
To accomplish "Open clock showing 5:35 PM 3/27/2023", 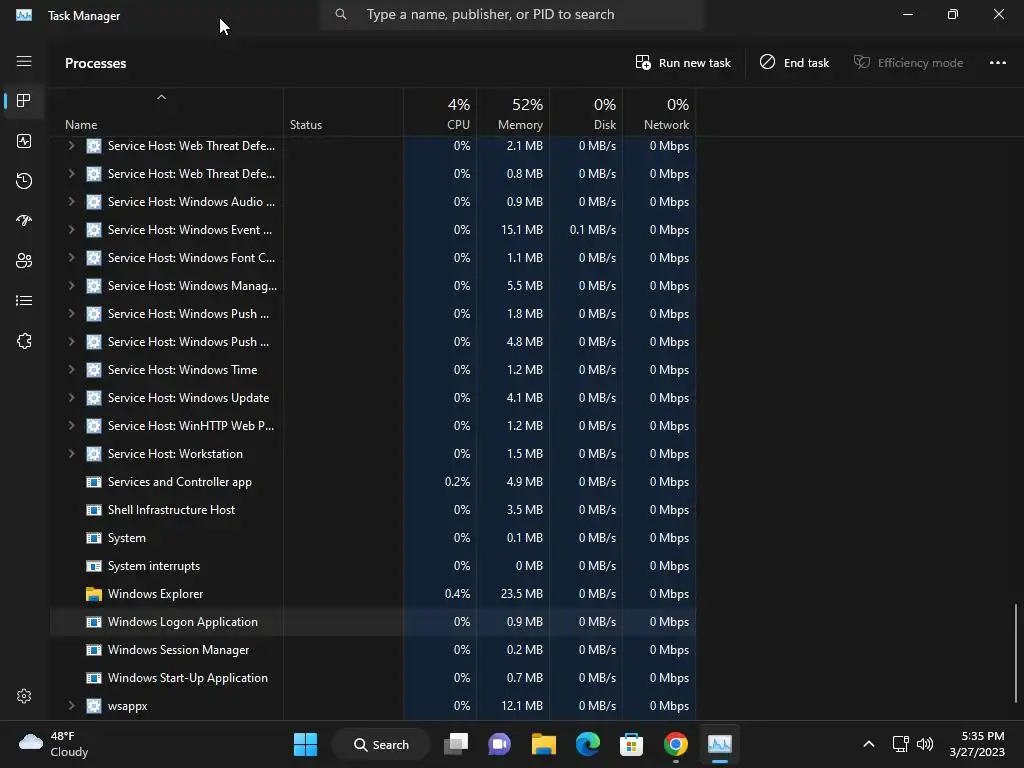I will click(977, 744).
